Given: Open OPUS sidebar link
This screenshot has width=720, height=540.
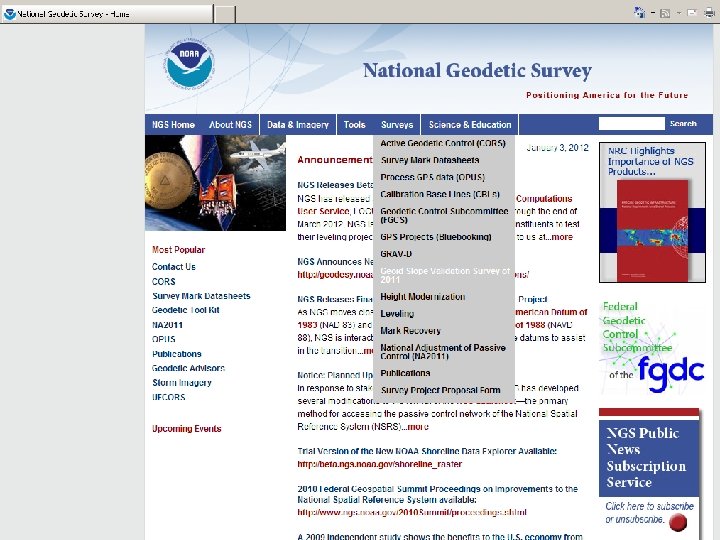Looking at the screenshot, I should 163,339.
